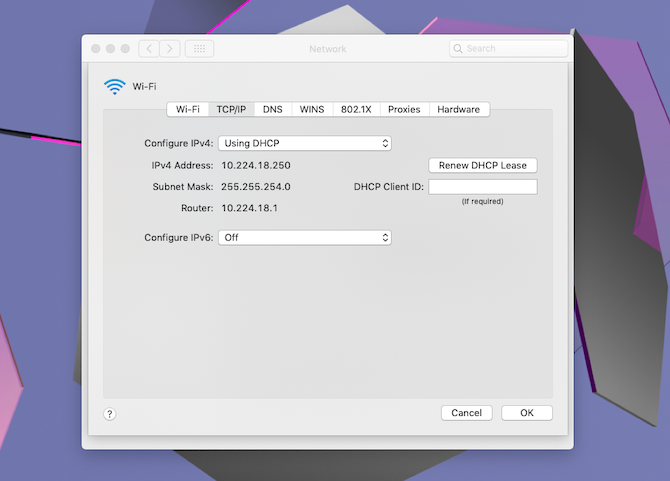Select the TCP/IP tab
This screenshot has width=670, height=481.
coord(231,109)
